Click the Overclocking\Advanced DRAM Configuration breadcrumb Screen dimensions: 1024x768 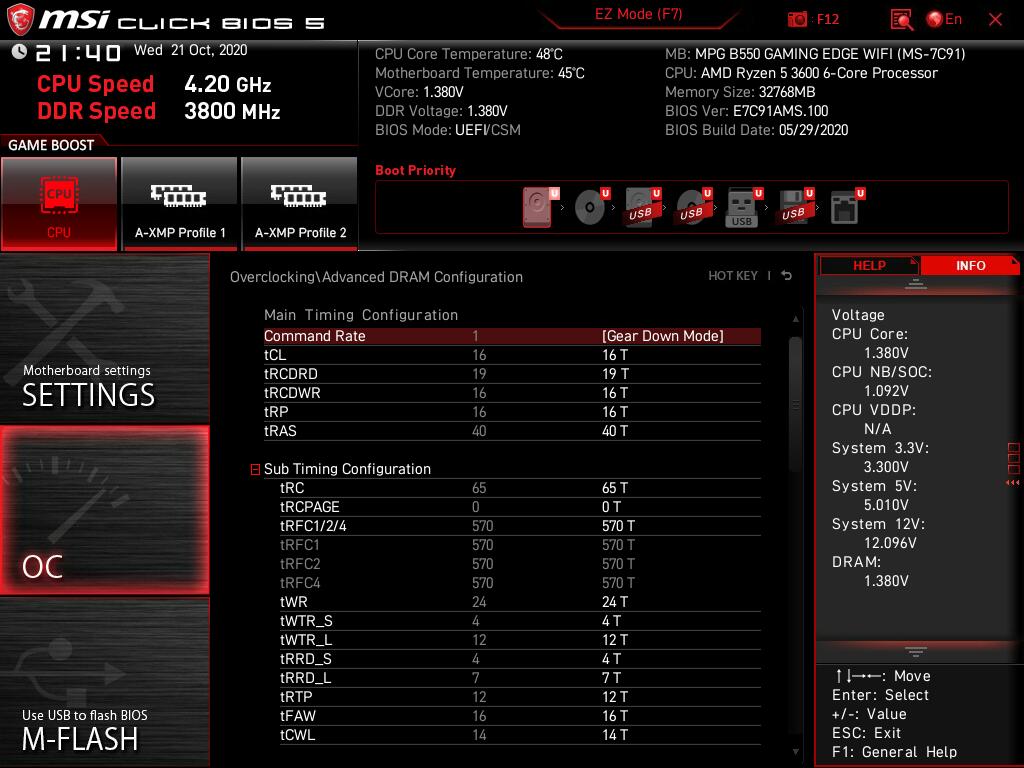pyautogui.click(x=376, y=277)
